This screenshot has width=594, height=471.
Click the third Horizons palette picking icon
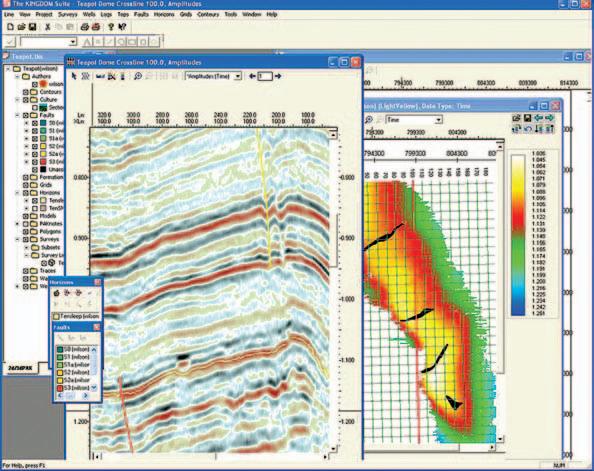(x=78, y=293)
